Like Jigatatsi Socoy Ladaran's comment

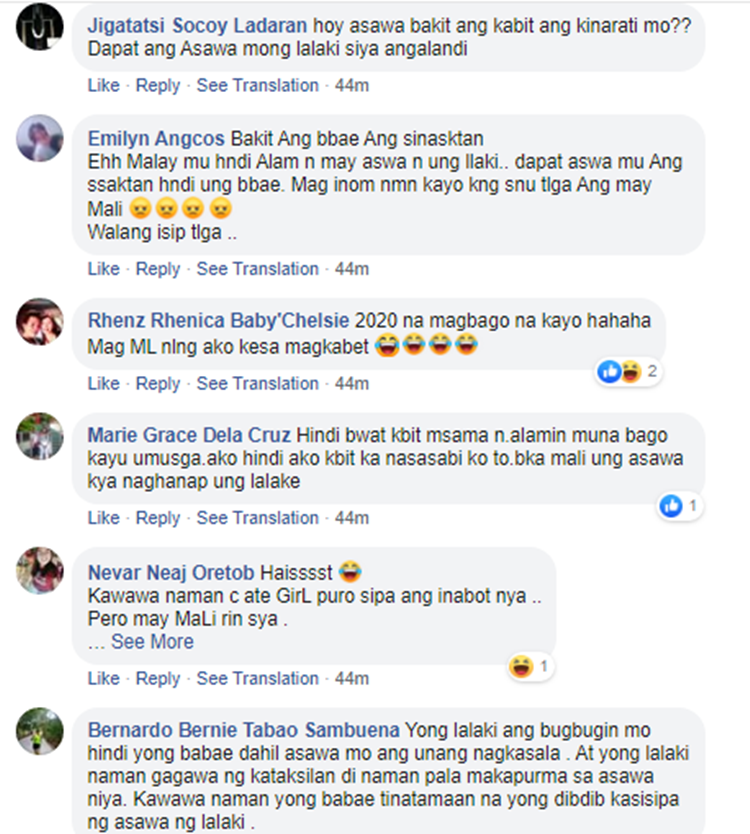point(104,85)
